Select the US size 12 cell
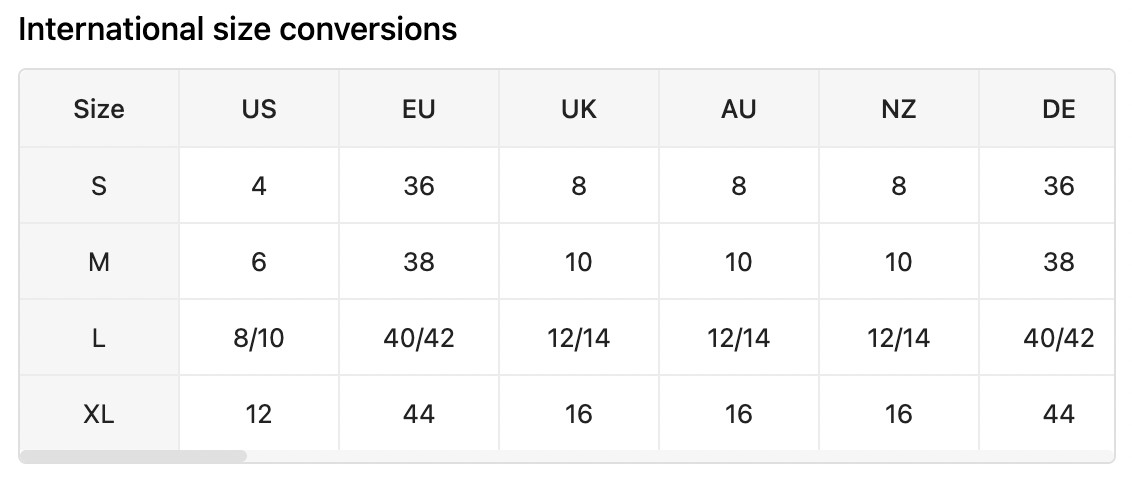1132x478 pixels. click(x=259, y=413)
